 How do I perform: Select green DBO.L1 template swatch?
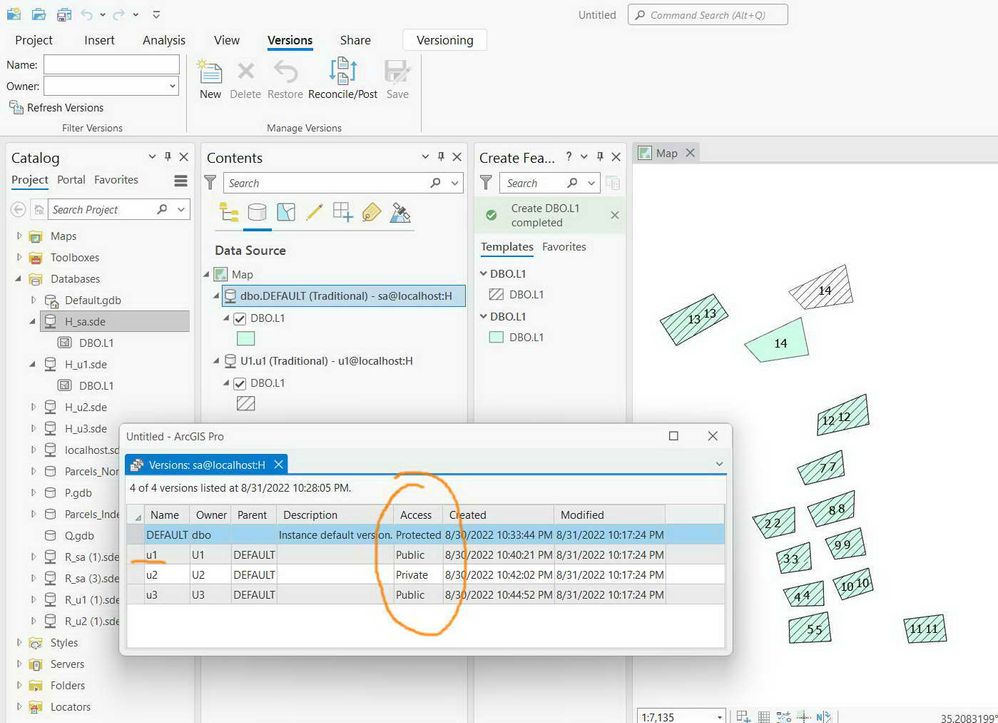point(496,337)
